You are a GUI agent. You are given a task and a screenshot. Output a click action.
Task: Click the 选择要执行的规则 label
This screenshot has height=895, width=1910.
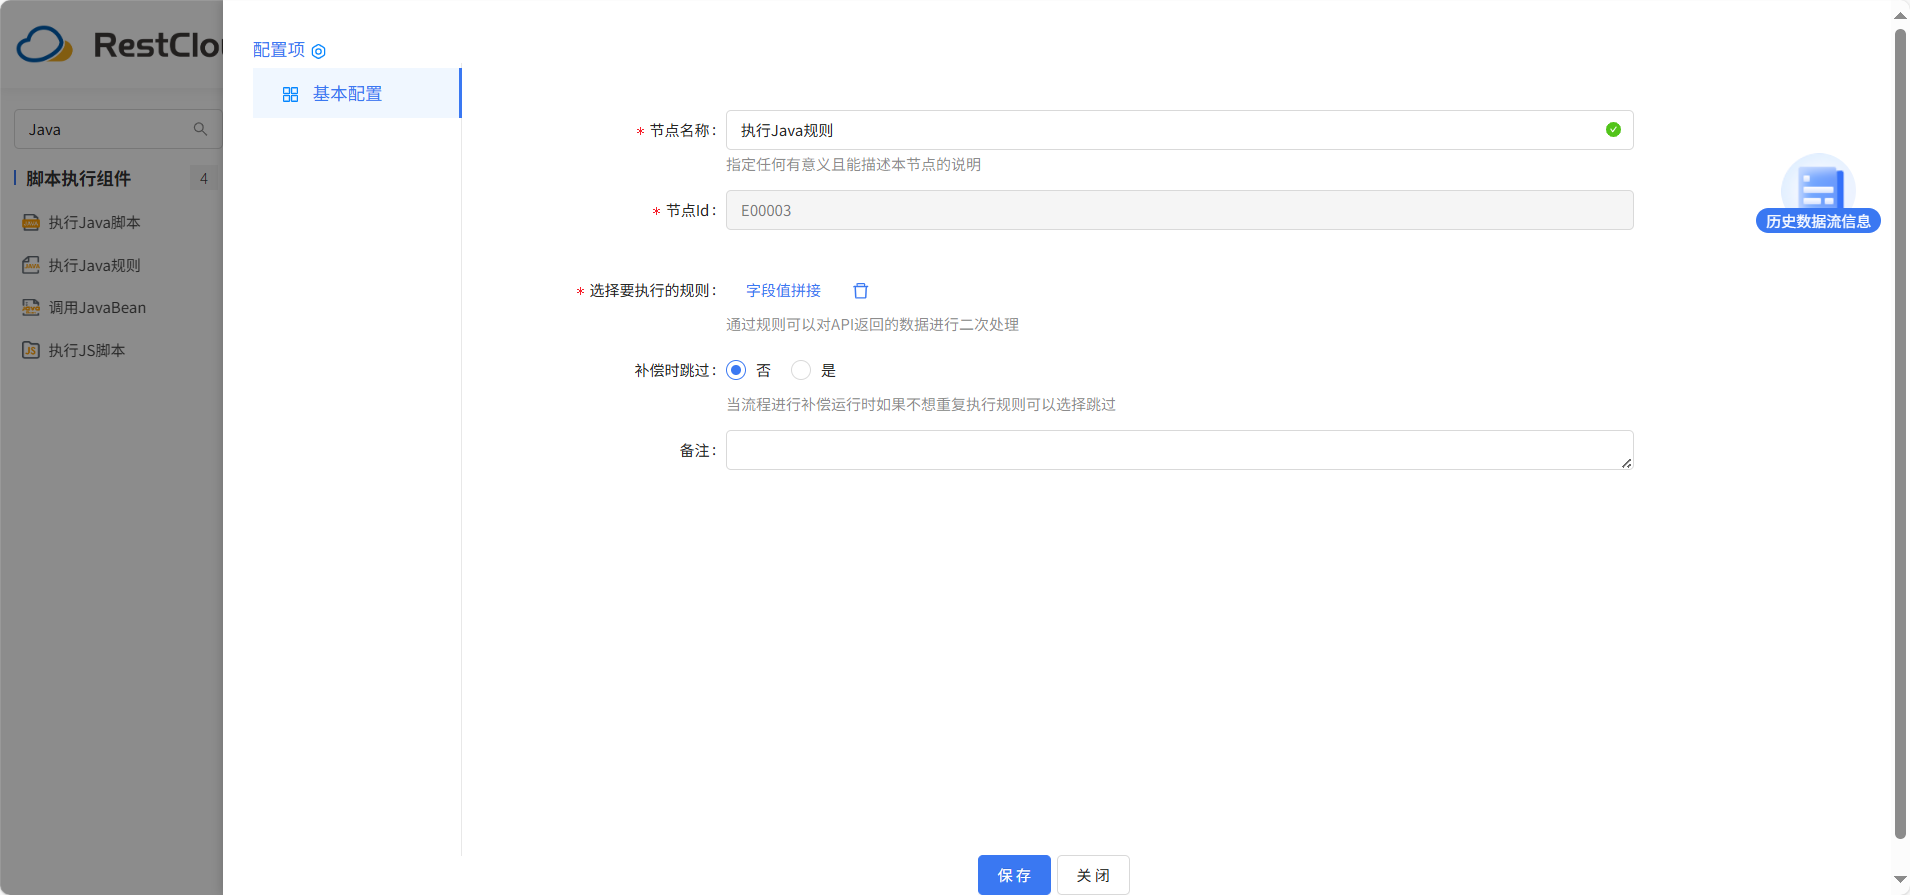pos(652,290)
